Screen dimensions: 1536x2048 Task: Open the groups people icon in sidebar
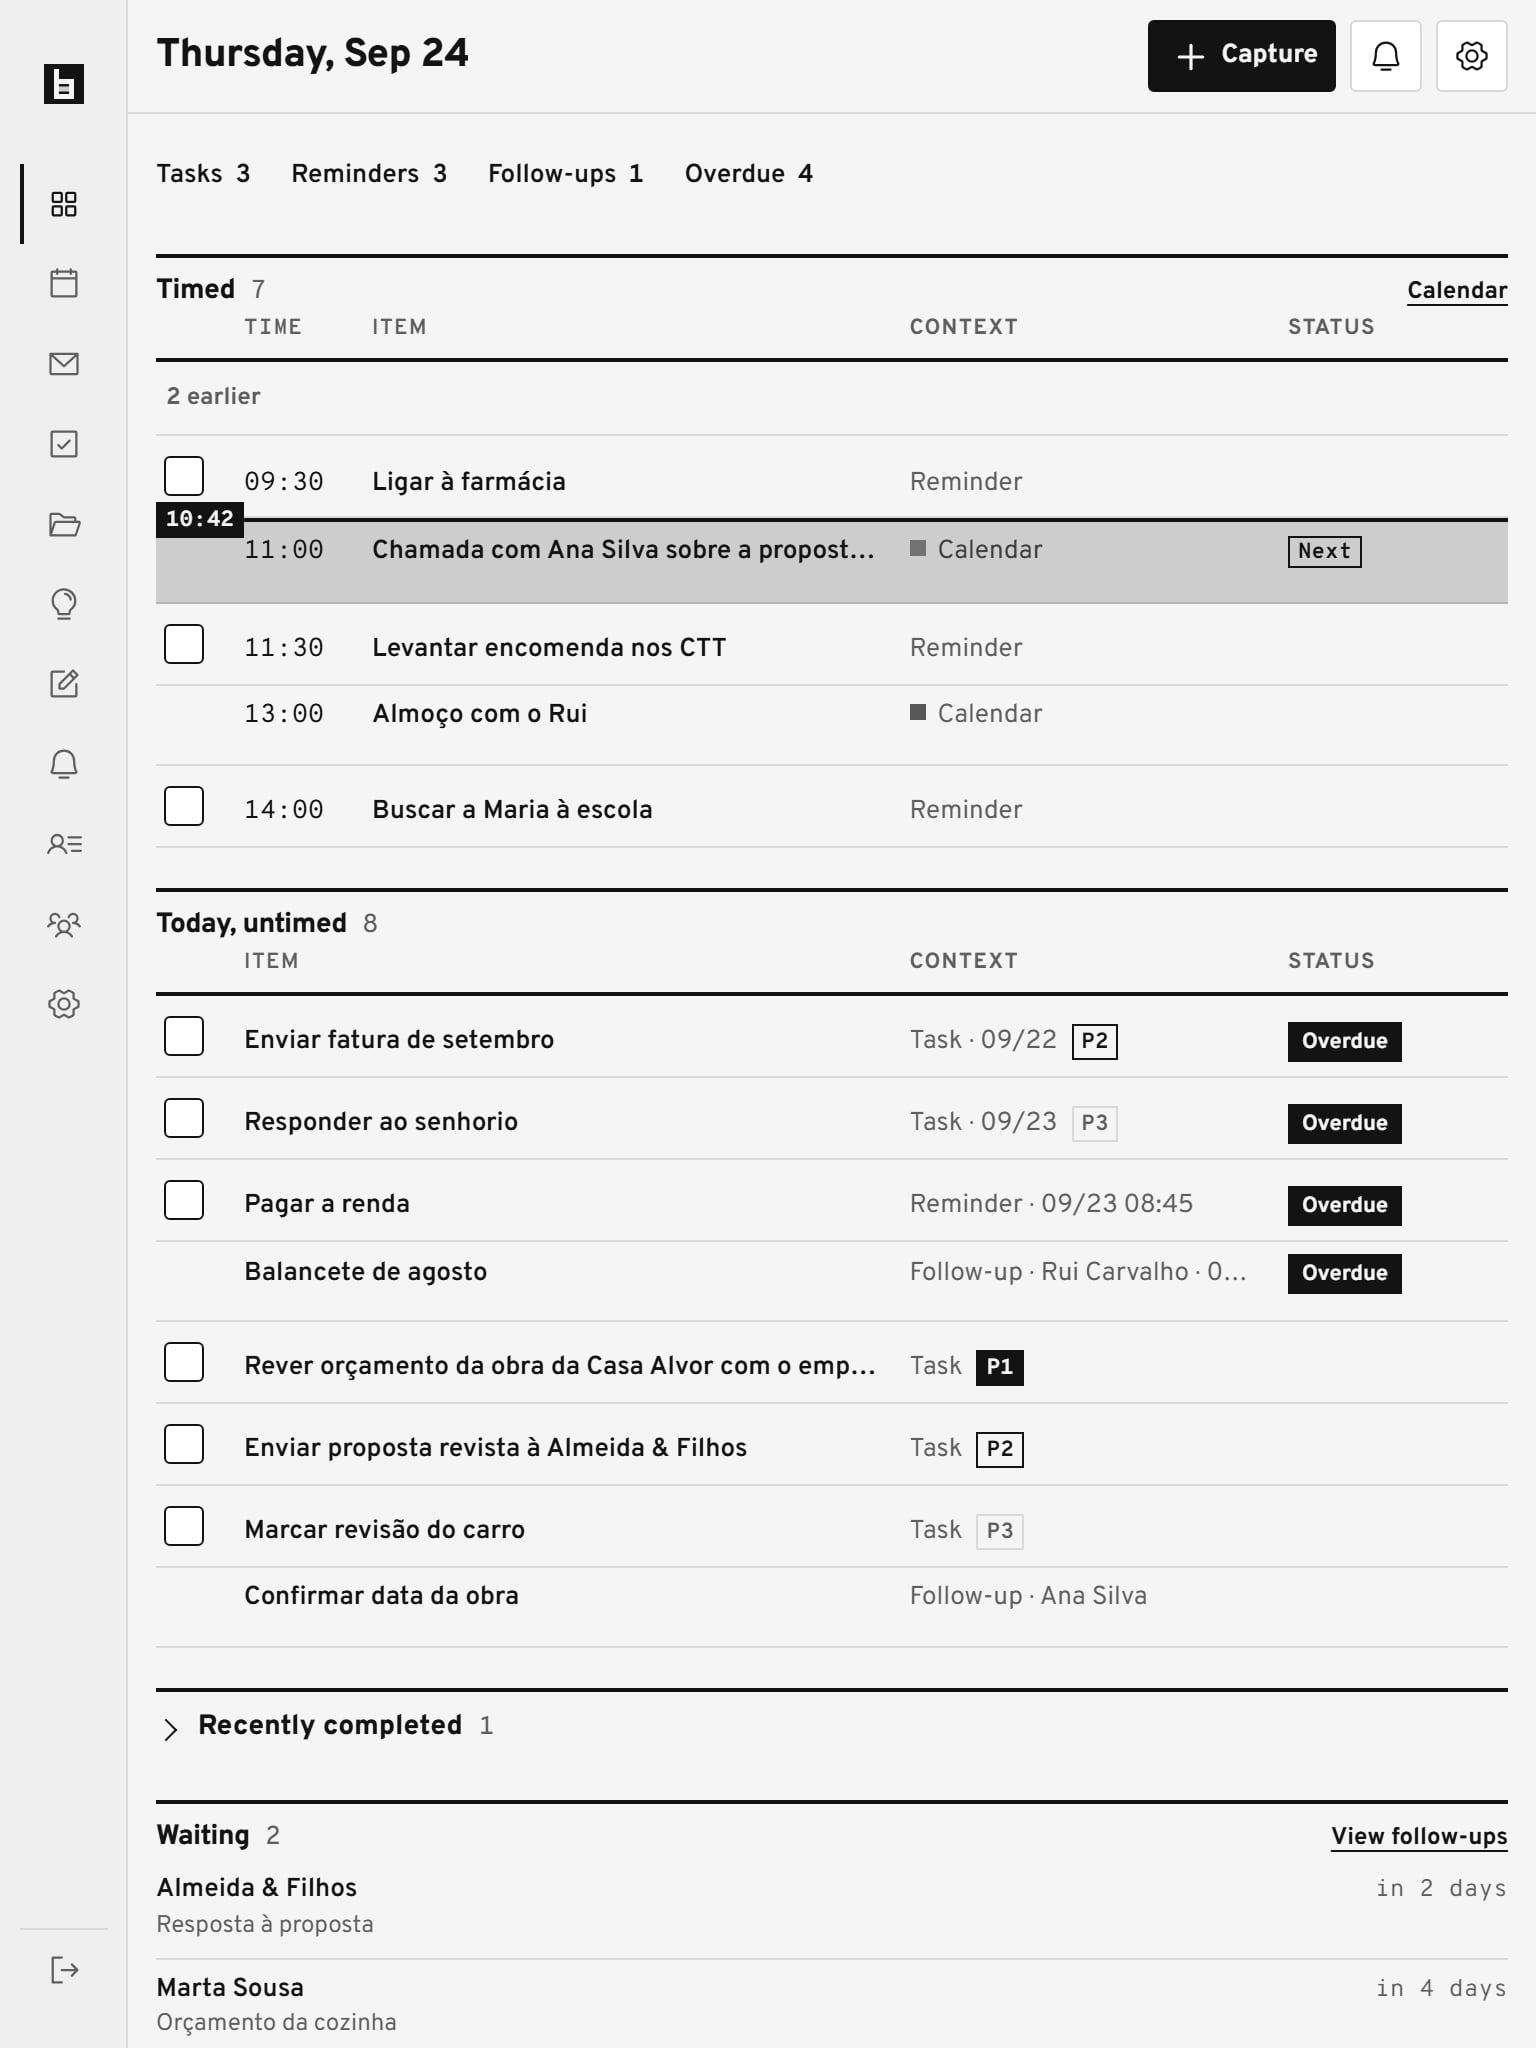(64, 924)
